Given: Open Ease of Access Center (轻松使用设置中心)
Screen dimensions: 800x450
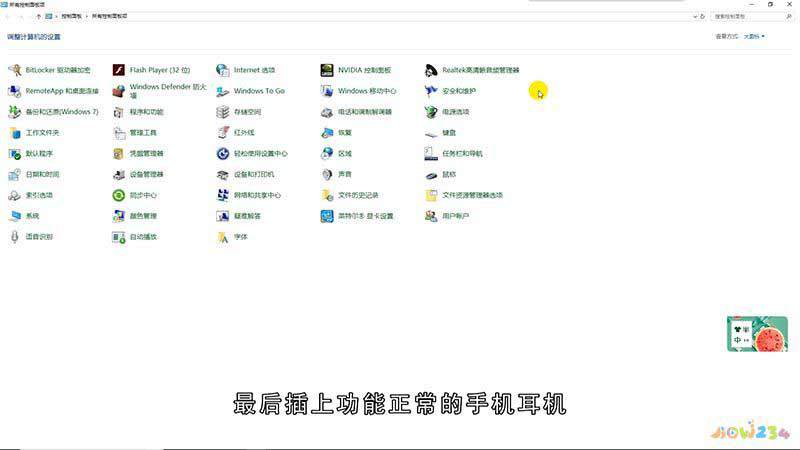Looking at the screenshot, I should pyautogui.click(x=252, y=154).
